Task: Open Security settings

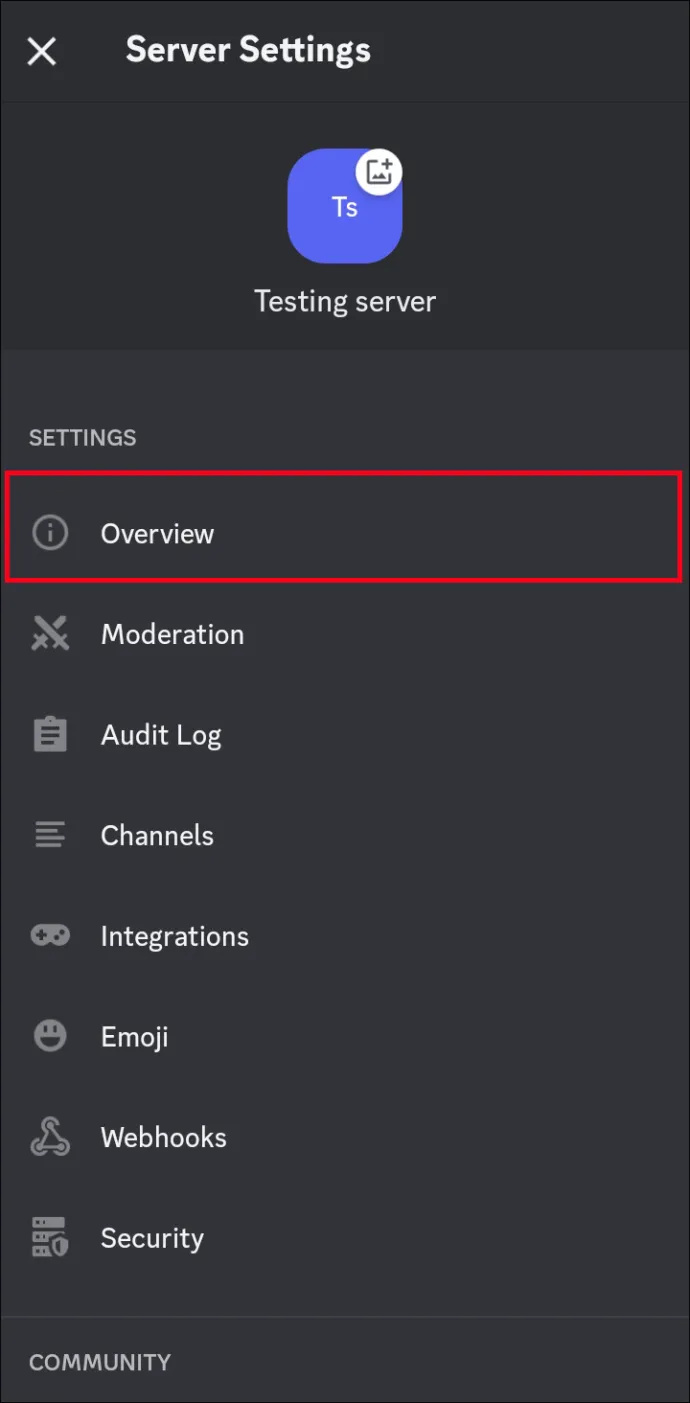Action: click(345, 1237)
